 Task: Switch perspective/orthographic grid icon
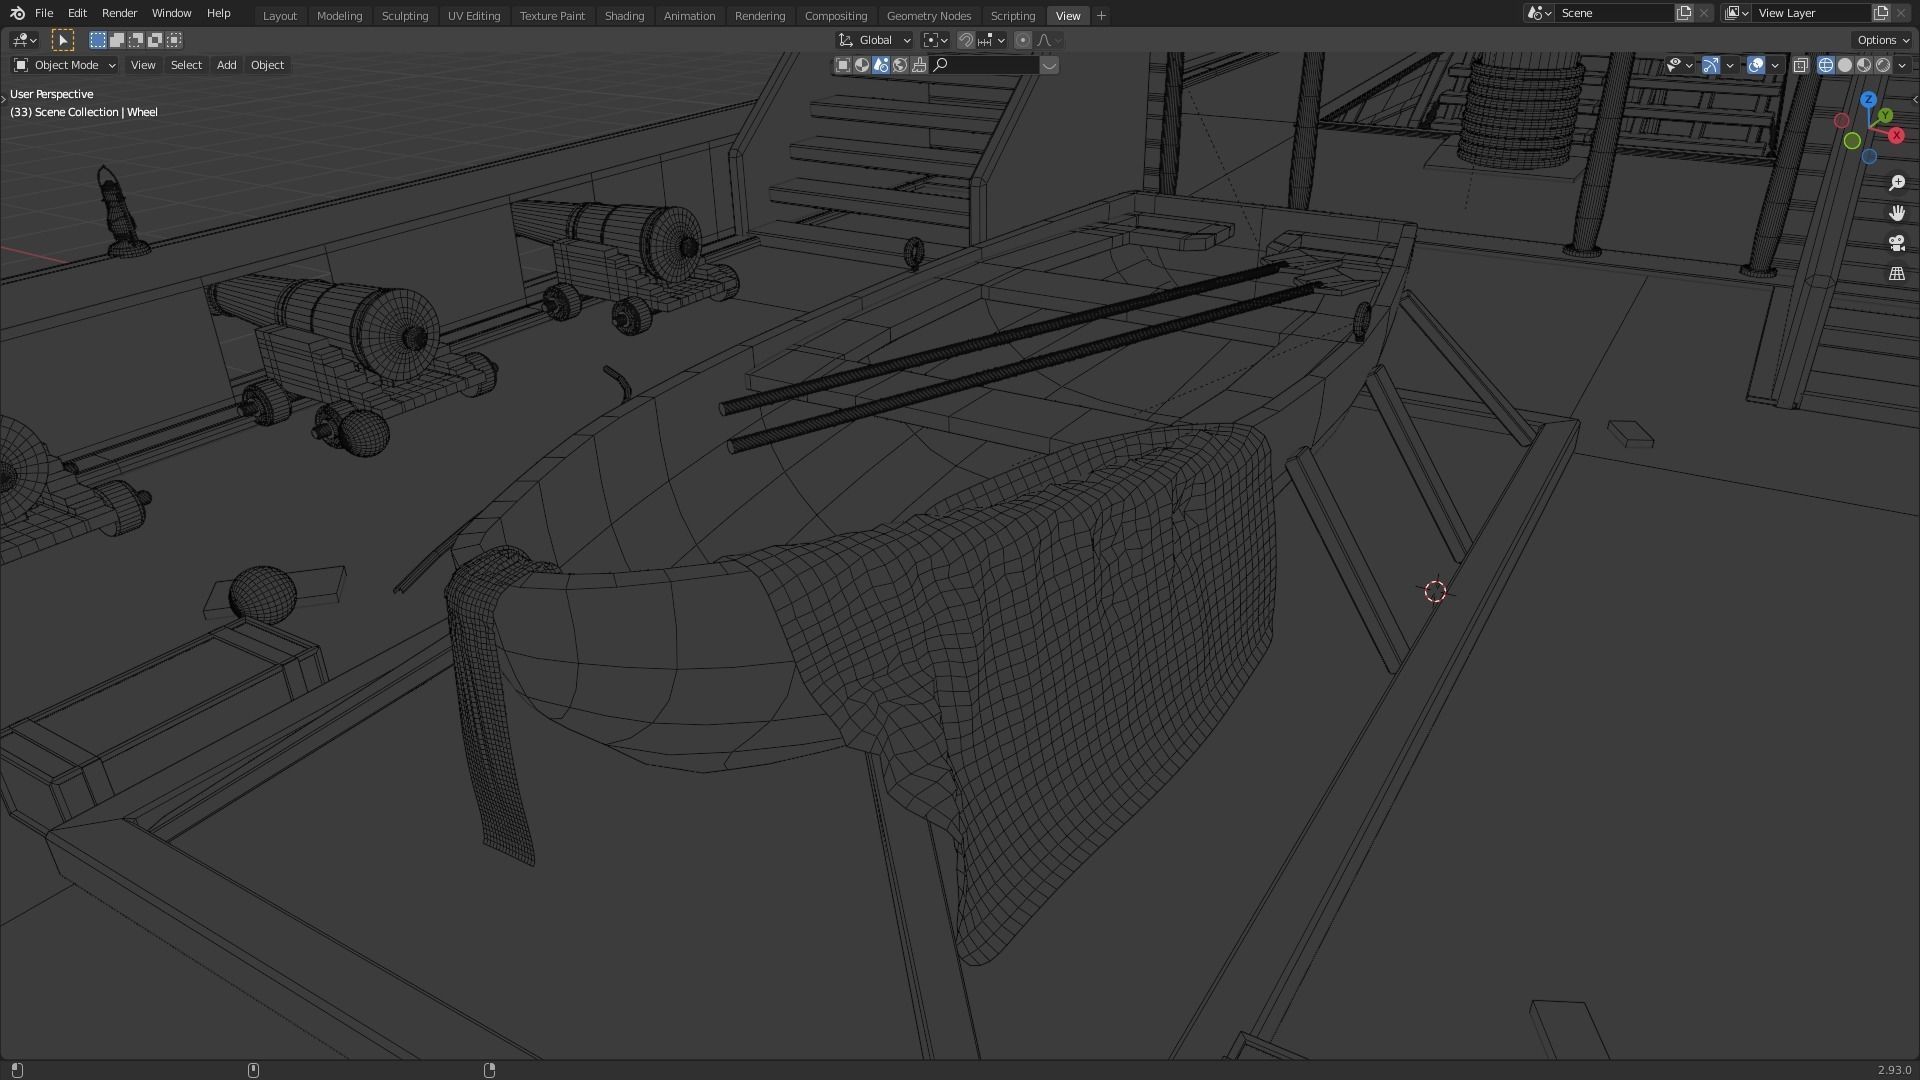(x=1896, y=273)
